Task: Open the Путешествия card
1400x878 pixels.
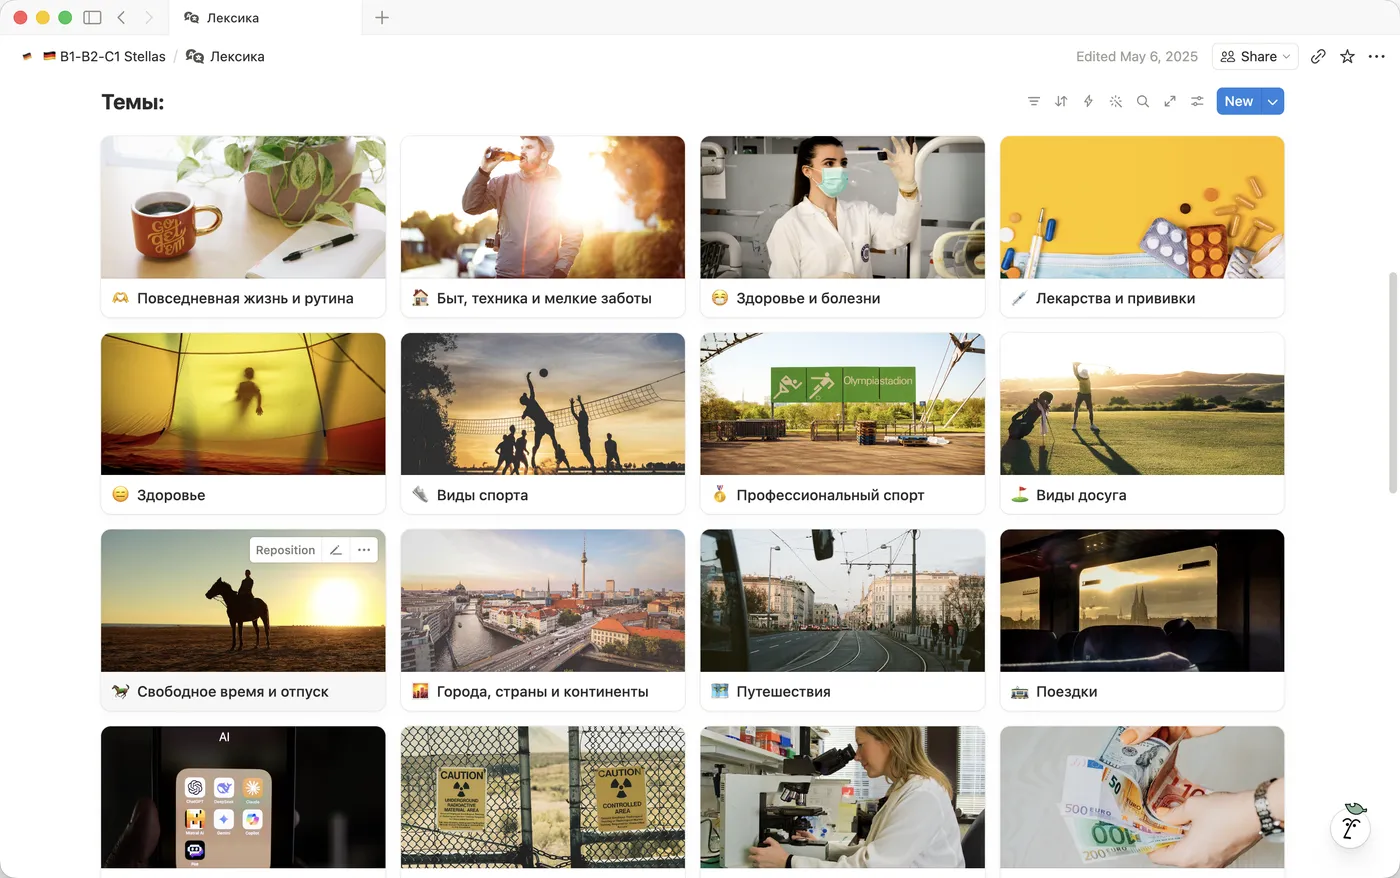Action: point(842,620)
